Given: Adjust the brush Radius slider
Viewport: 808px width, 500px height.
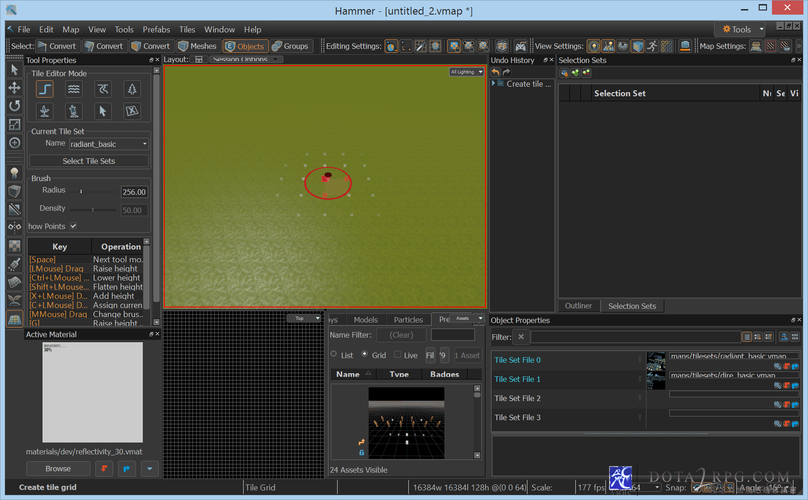Looking at the screenshot, I should pos(93,191).
